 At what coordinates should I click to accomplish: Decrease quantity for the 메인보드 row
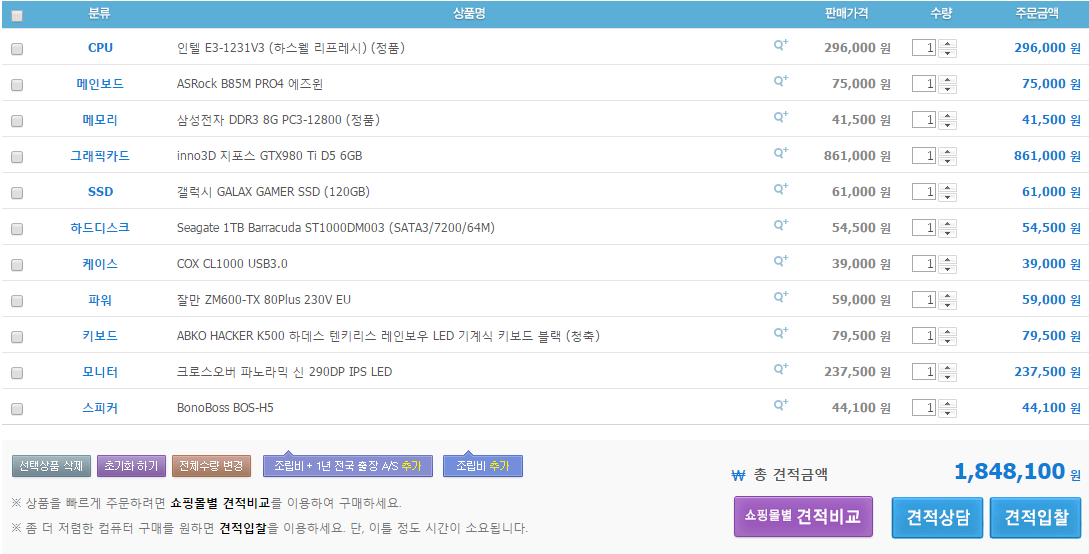pyautogui.click(x=947, y=89)
